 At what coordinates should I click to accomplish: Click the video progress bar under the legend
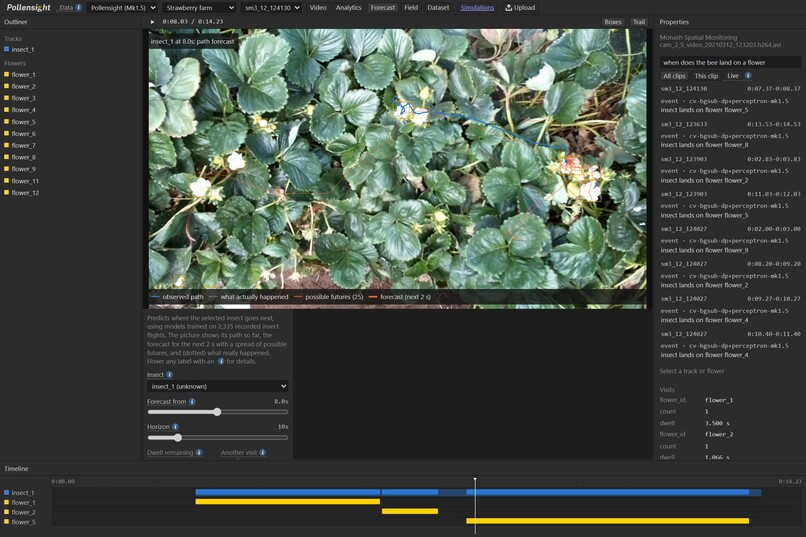397,307
